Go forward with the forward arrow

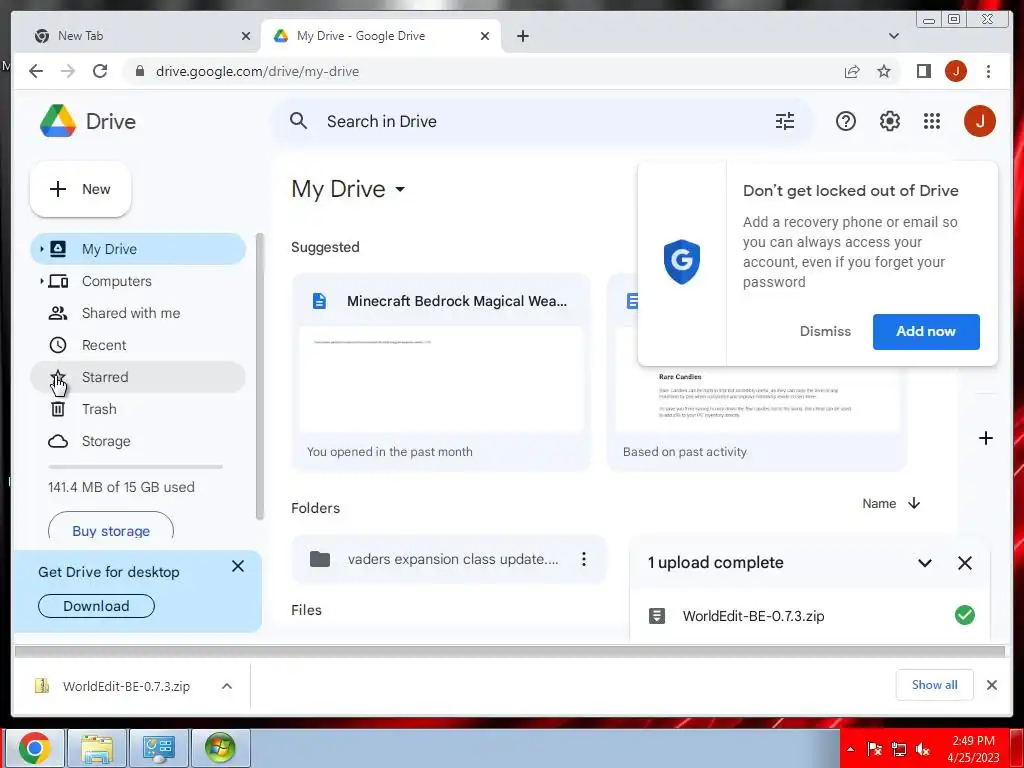click(x=68, y=71)
